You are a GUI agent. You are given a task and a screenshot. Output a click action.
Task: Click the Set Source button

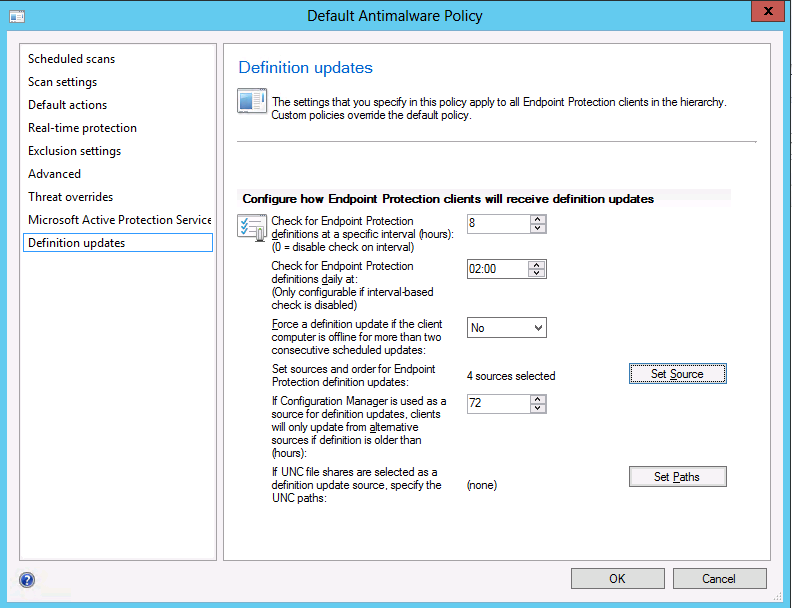pyautogui.click(x=677, y=374)
